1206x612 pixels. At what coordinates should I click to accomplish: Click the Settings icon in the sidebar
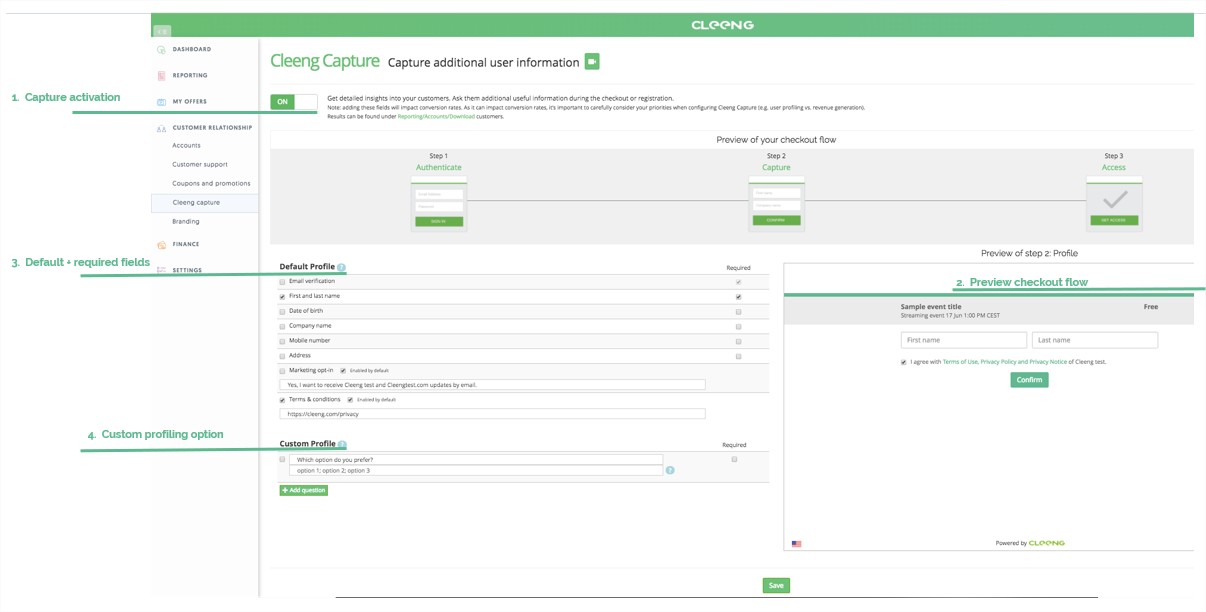pos(161,271)
